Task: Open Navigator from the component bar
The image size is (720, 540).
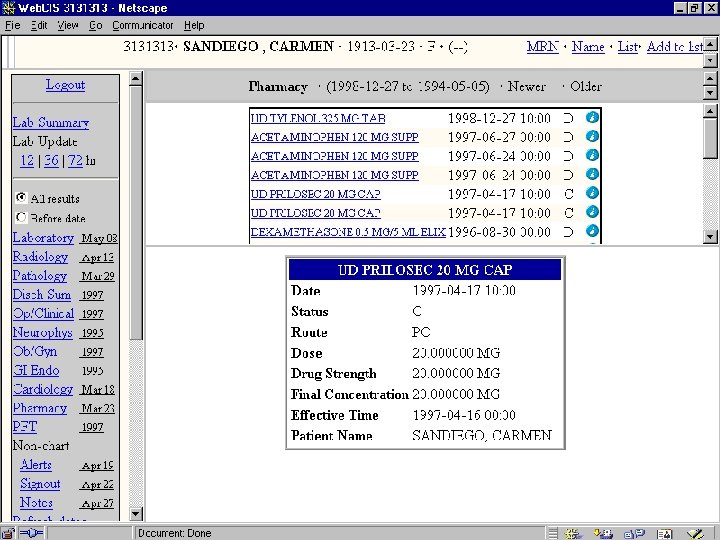Action: (x=574, y=534)
